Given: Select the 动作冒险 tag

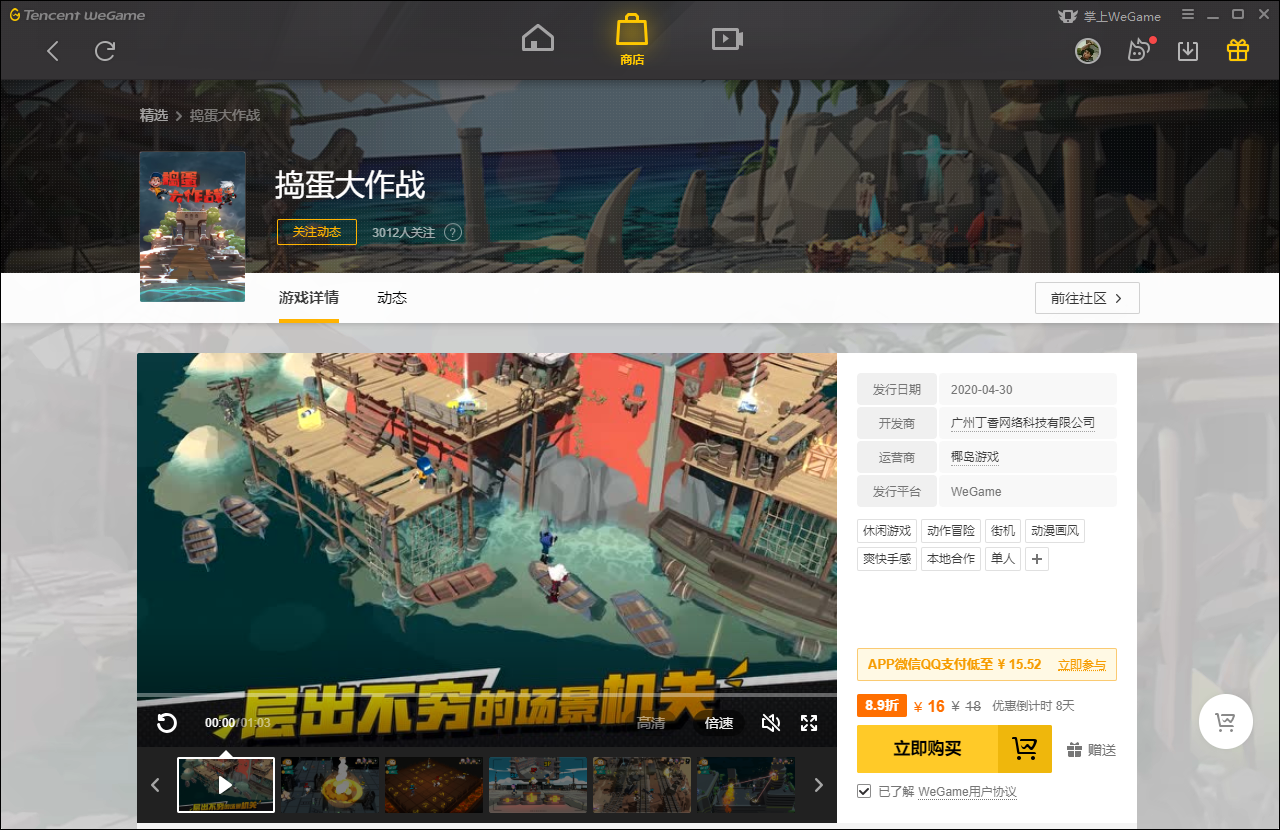Looking at the screenshot, I should pos(951,530).
